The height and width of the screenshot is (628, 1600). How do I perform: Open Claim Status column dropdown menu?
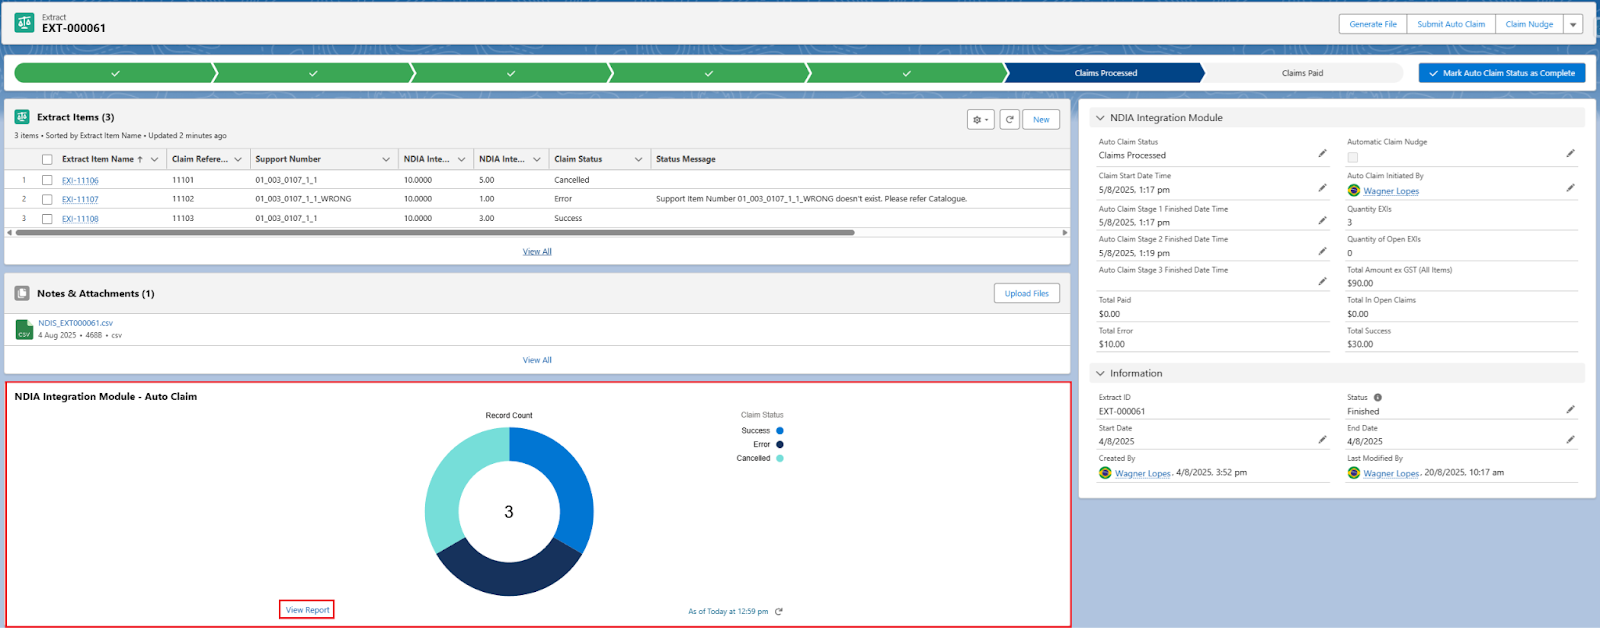[x=638, y=160]
